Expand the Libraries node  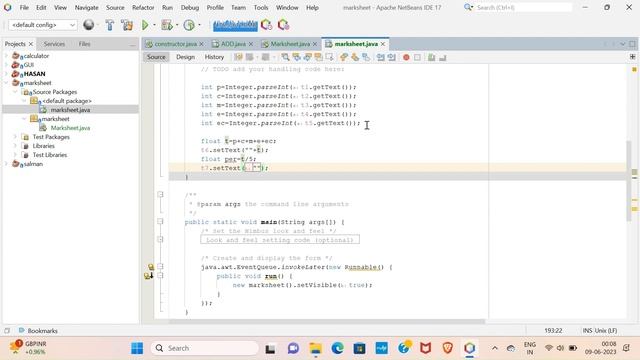click(15, 146)
